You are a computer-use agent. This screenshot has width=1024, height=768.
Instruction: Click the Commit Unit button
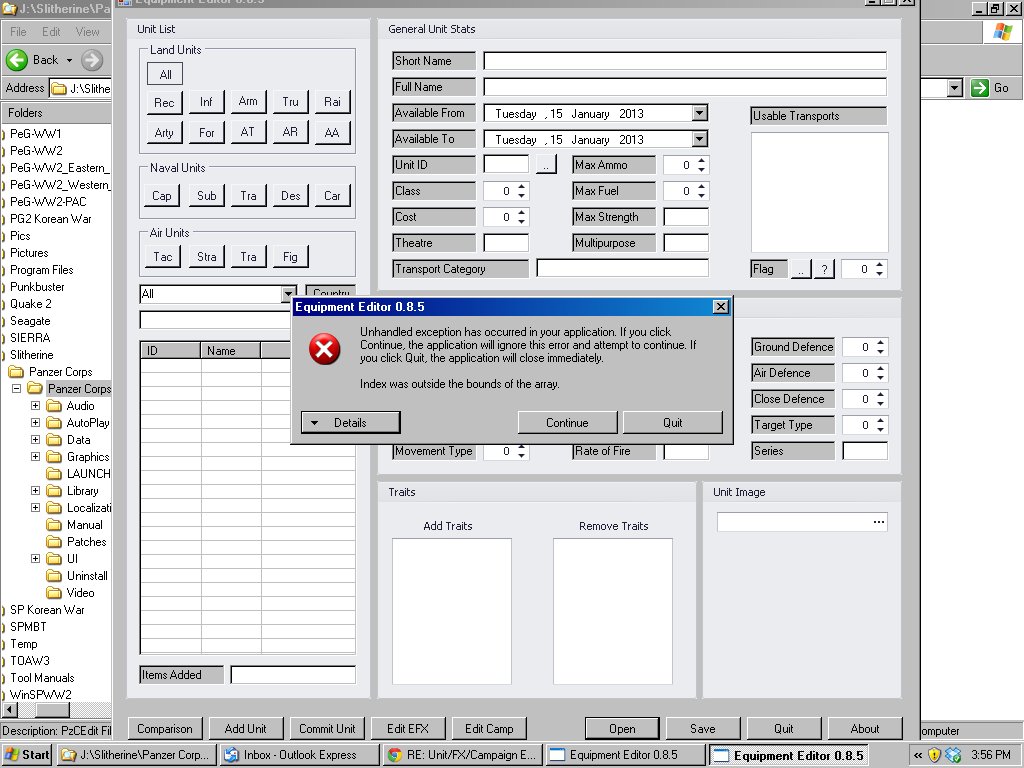[x=327, y=729]
